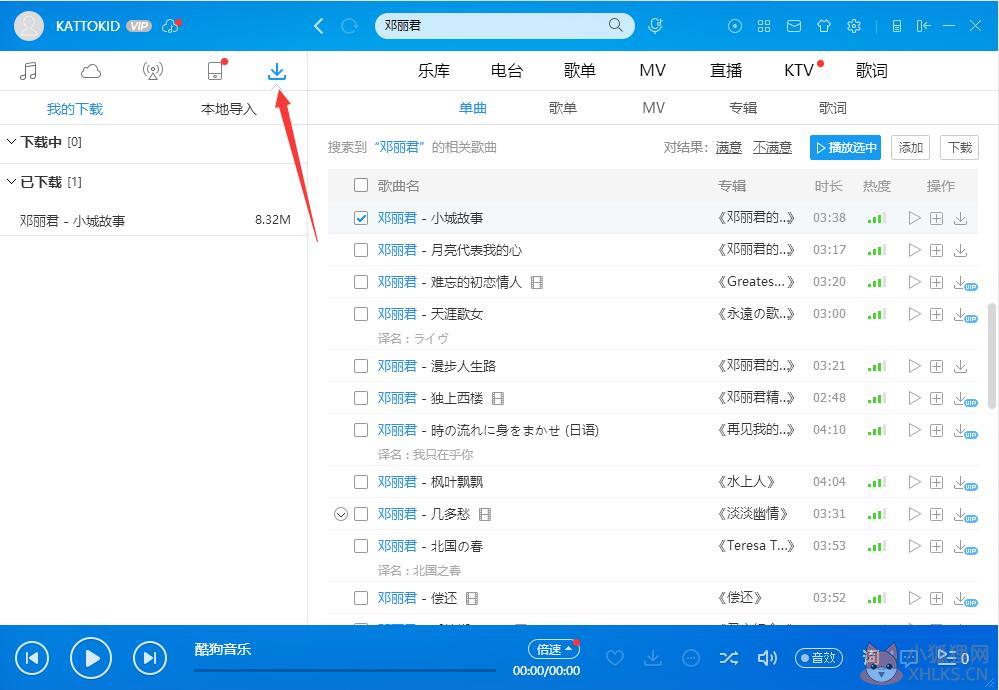Check the 偿还 checkbox
The width and height of the screenshot is (999, 690).
[361, 598]
